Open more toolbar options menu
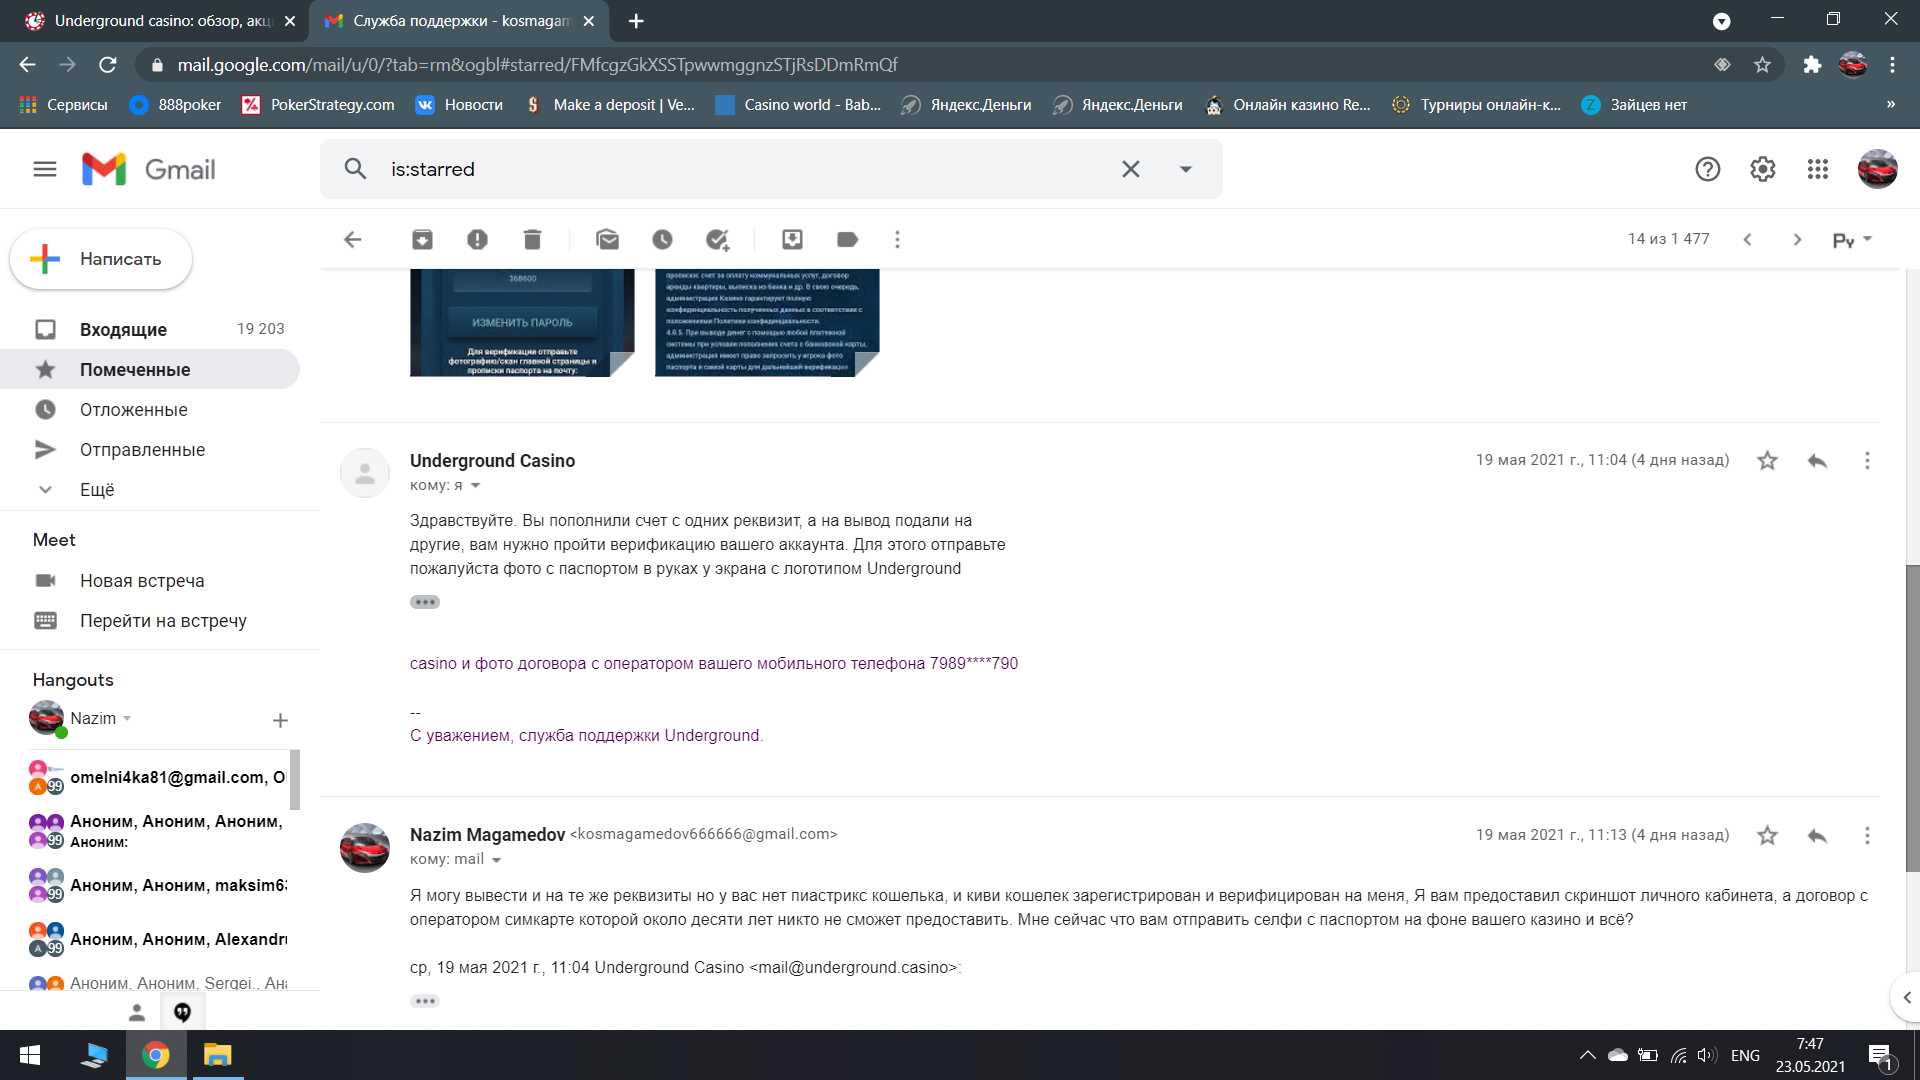 click(897, 240)
